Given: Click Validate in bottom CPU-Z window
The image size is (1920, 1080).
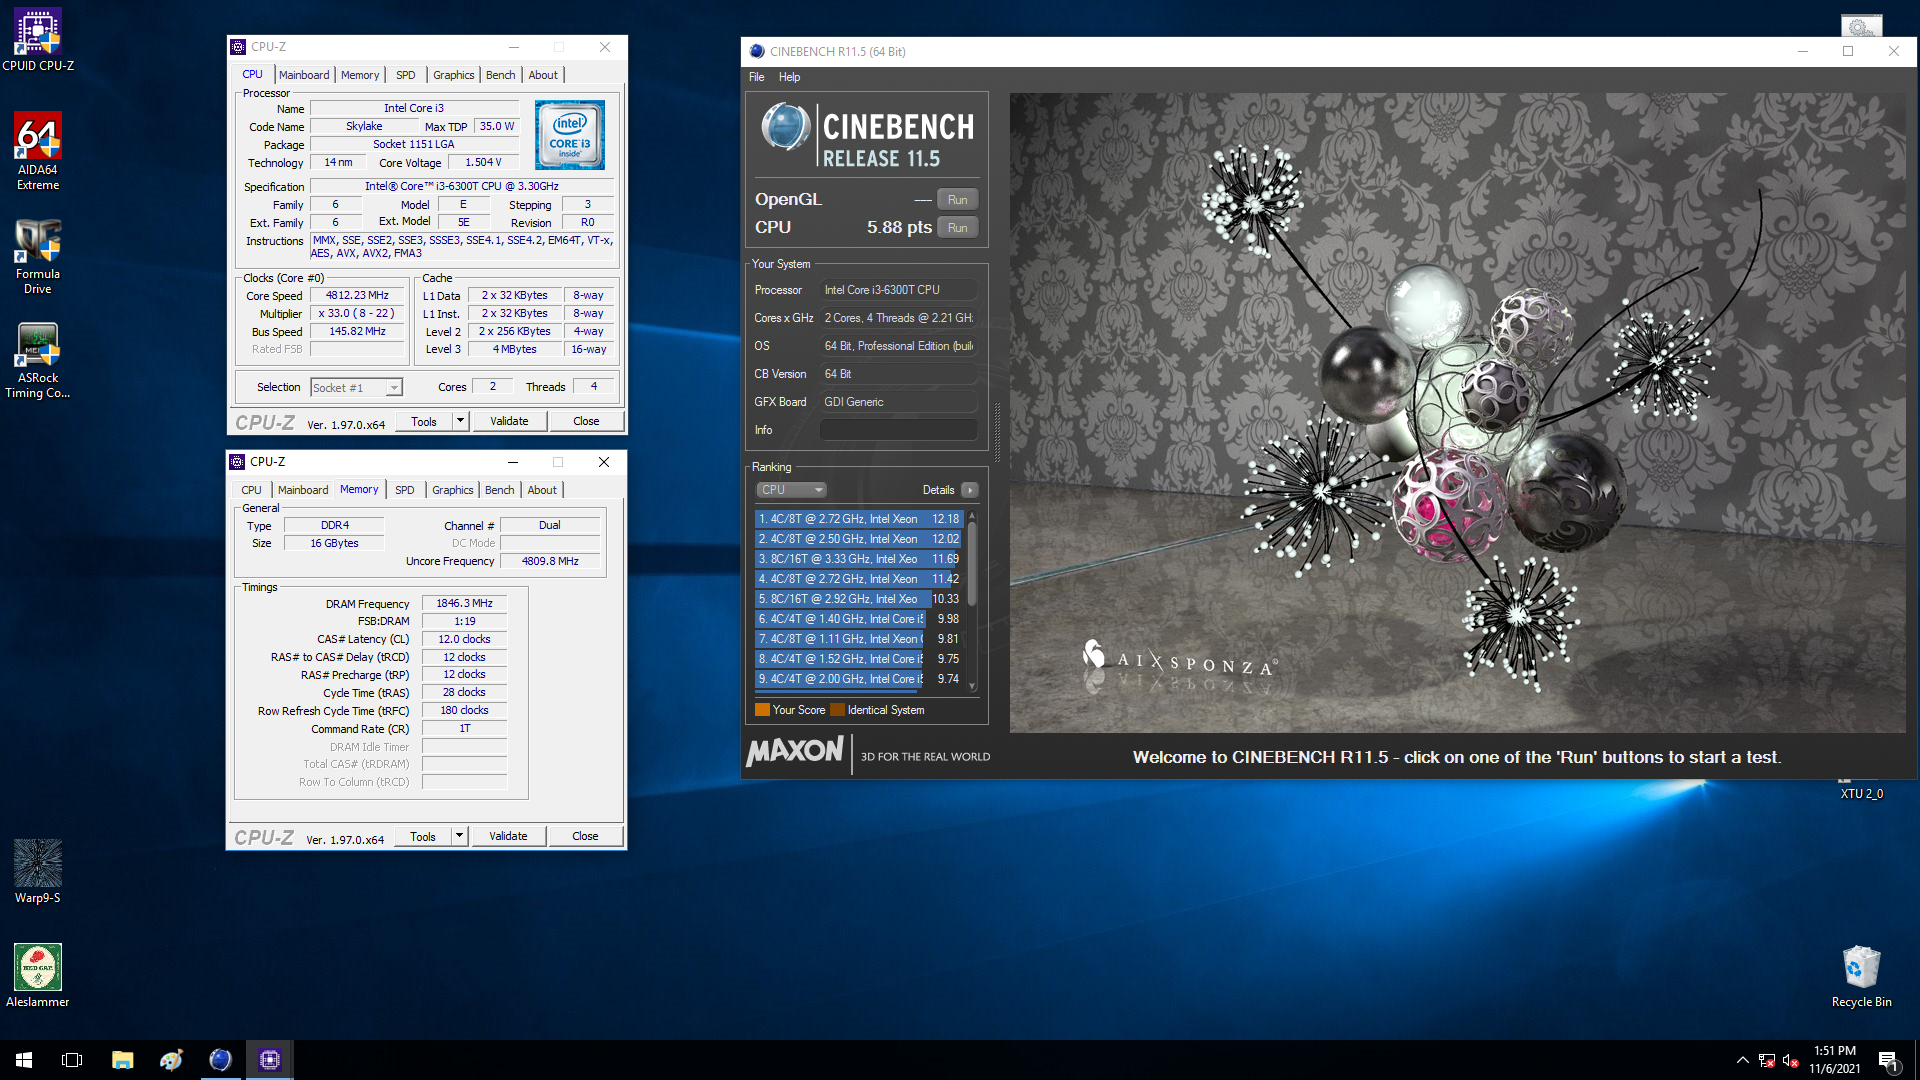Looking at the screenshot, I should click(508, 836).
